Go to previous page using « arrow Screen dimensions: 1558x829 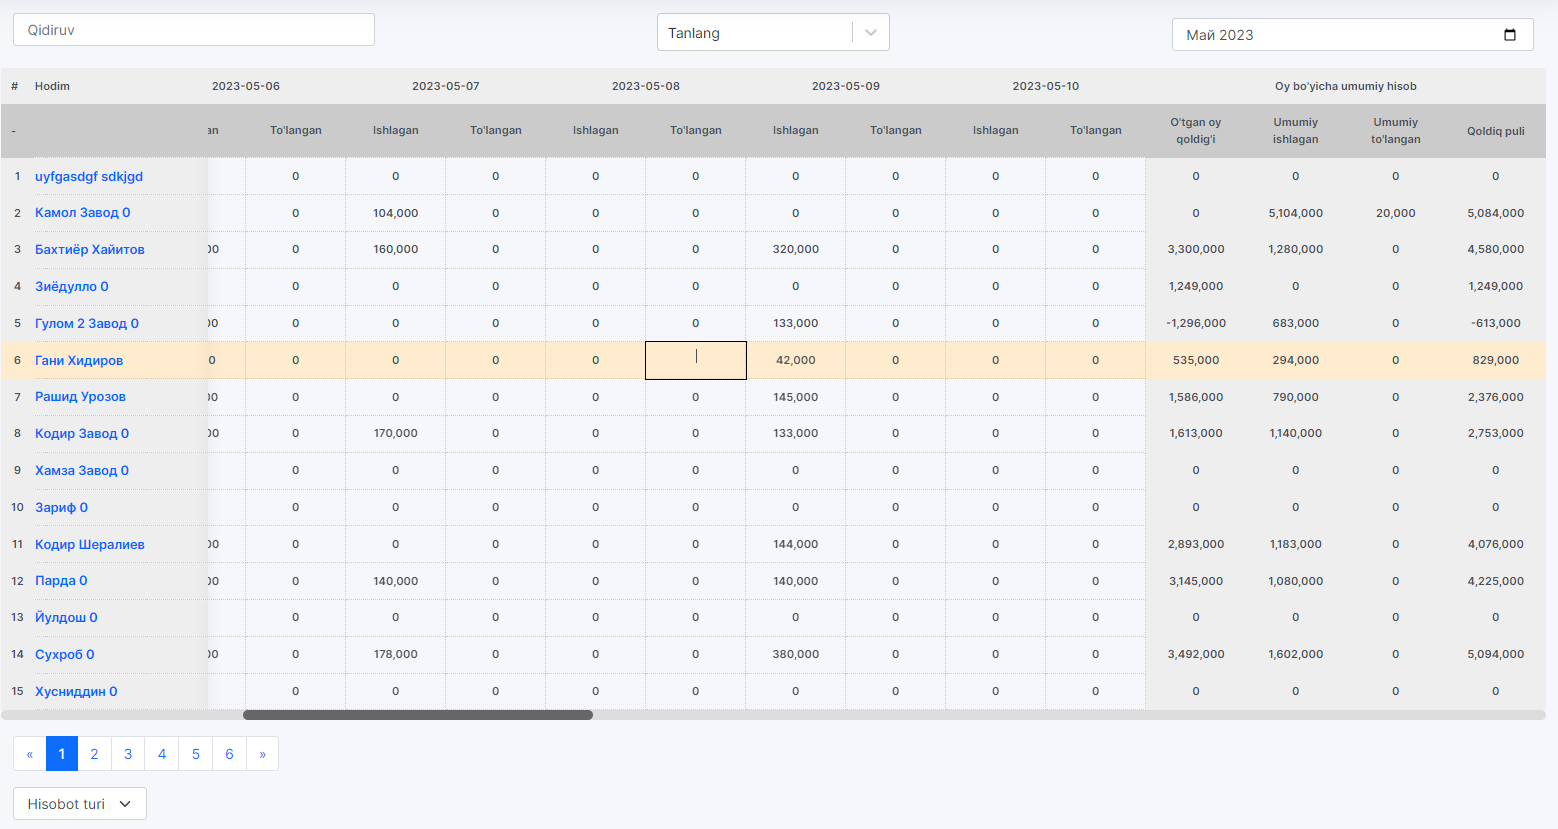[x=30, y=754]
